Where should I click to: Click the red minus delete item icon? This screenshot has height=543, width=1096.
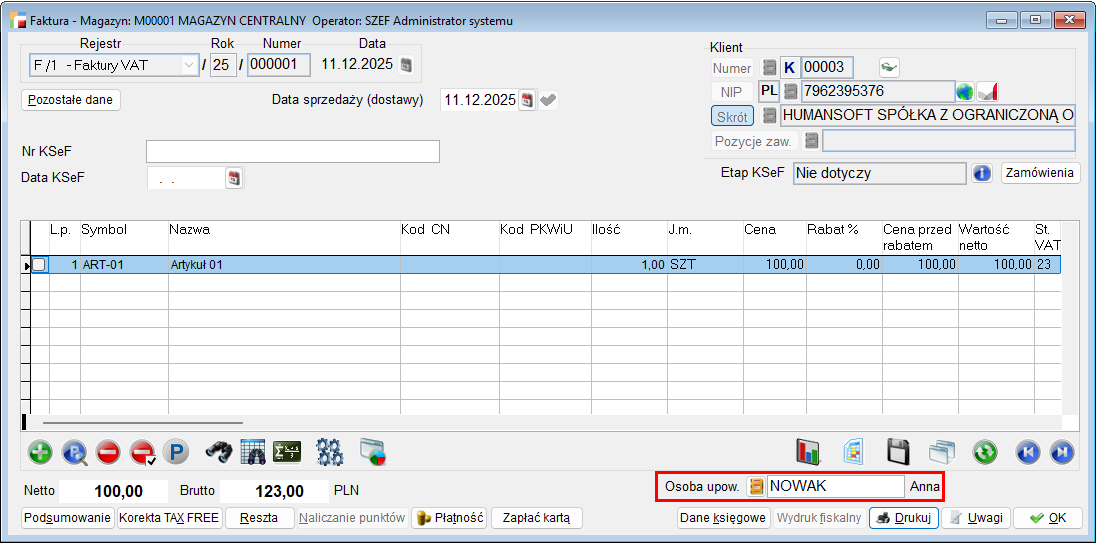108,452
